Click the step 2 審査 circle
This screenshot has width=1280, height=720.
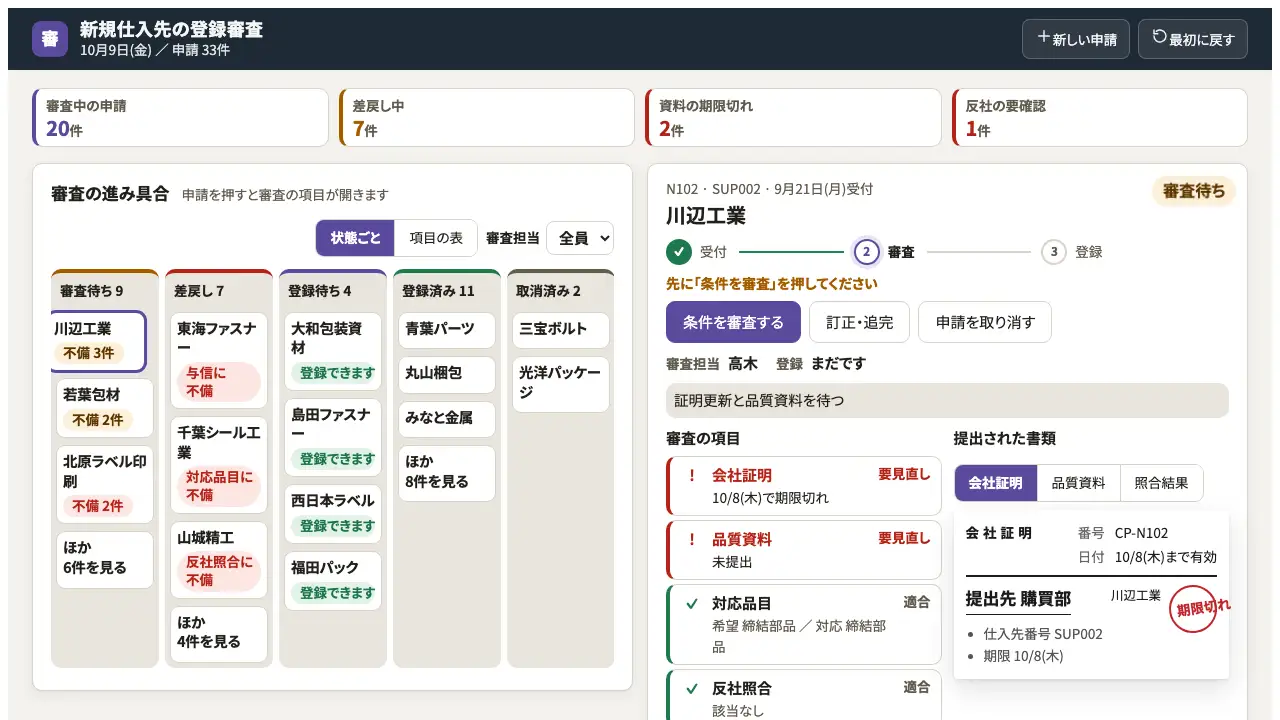(867, 252)
